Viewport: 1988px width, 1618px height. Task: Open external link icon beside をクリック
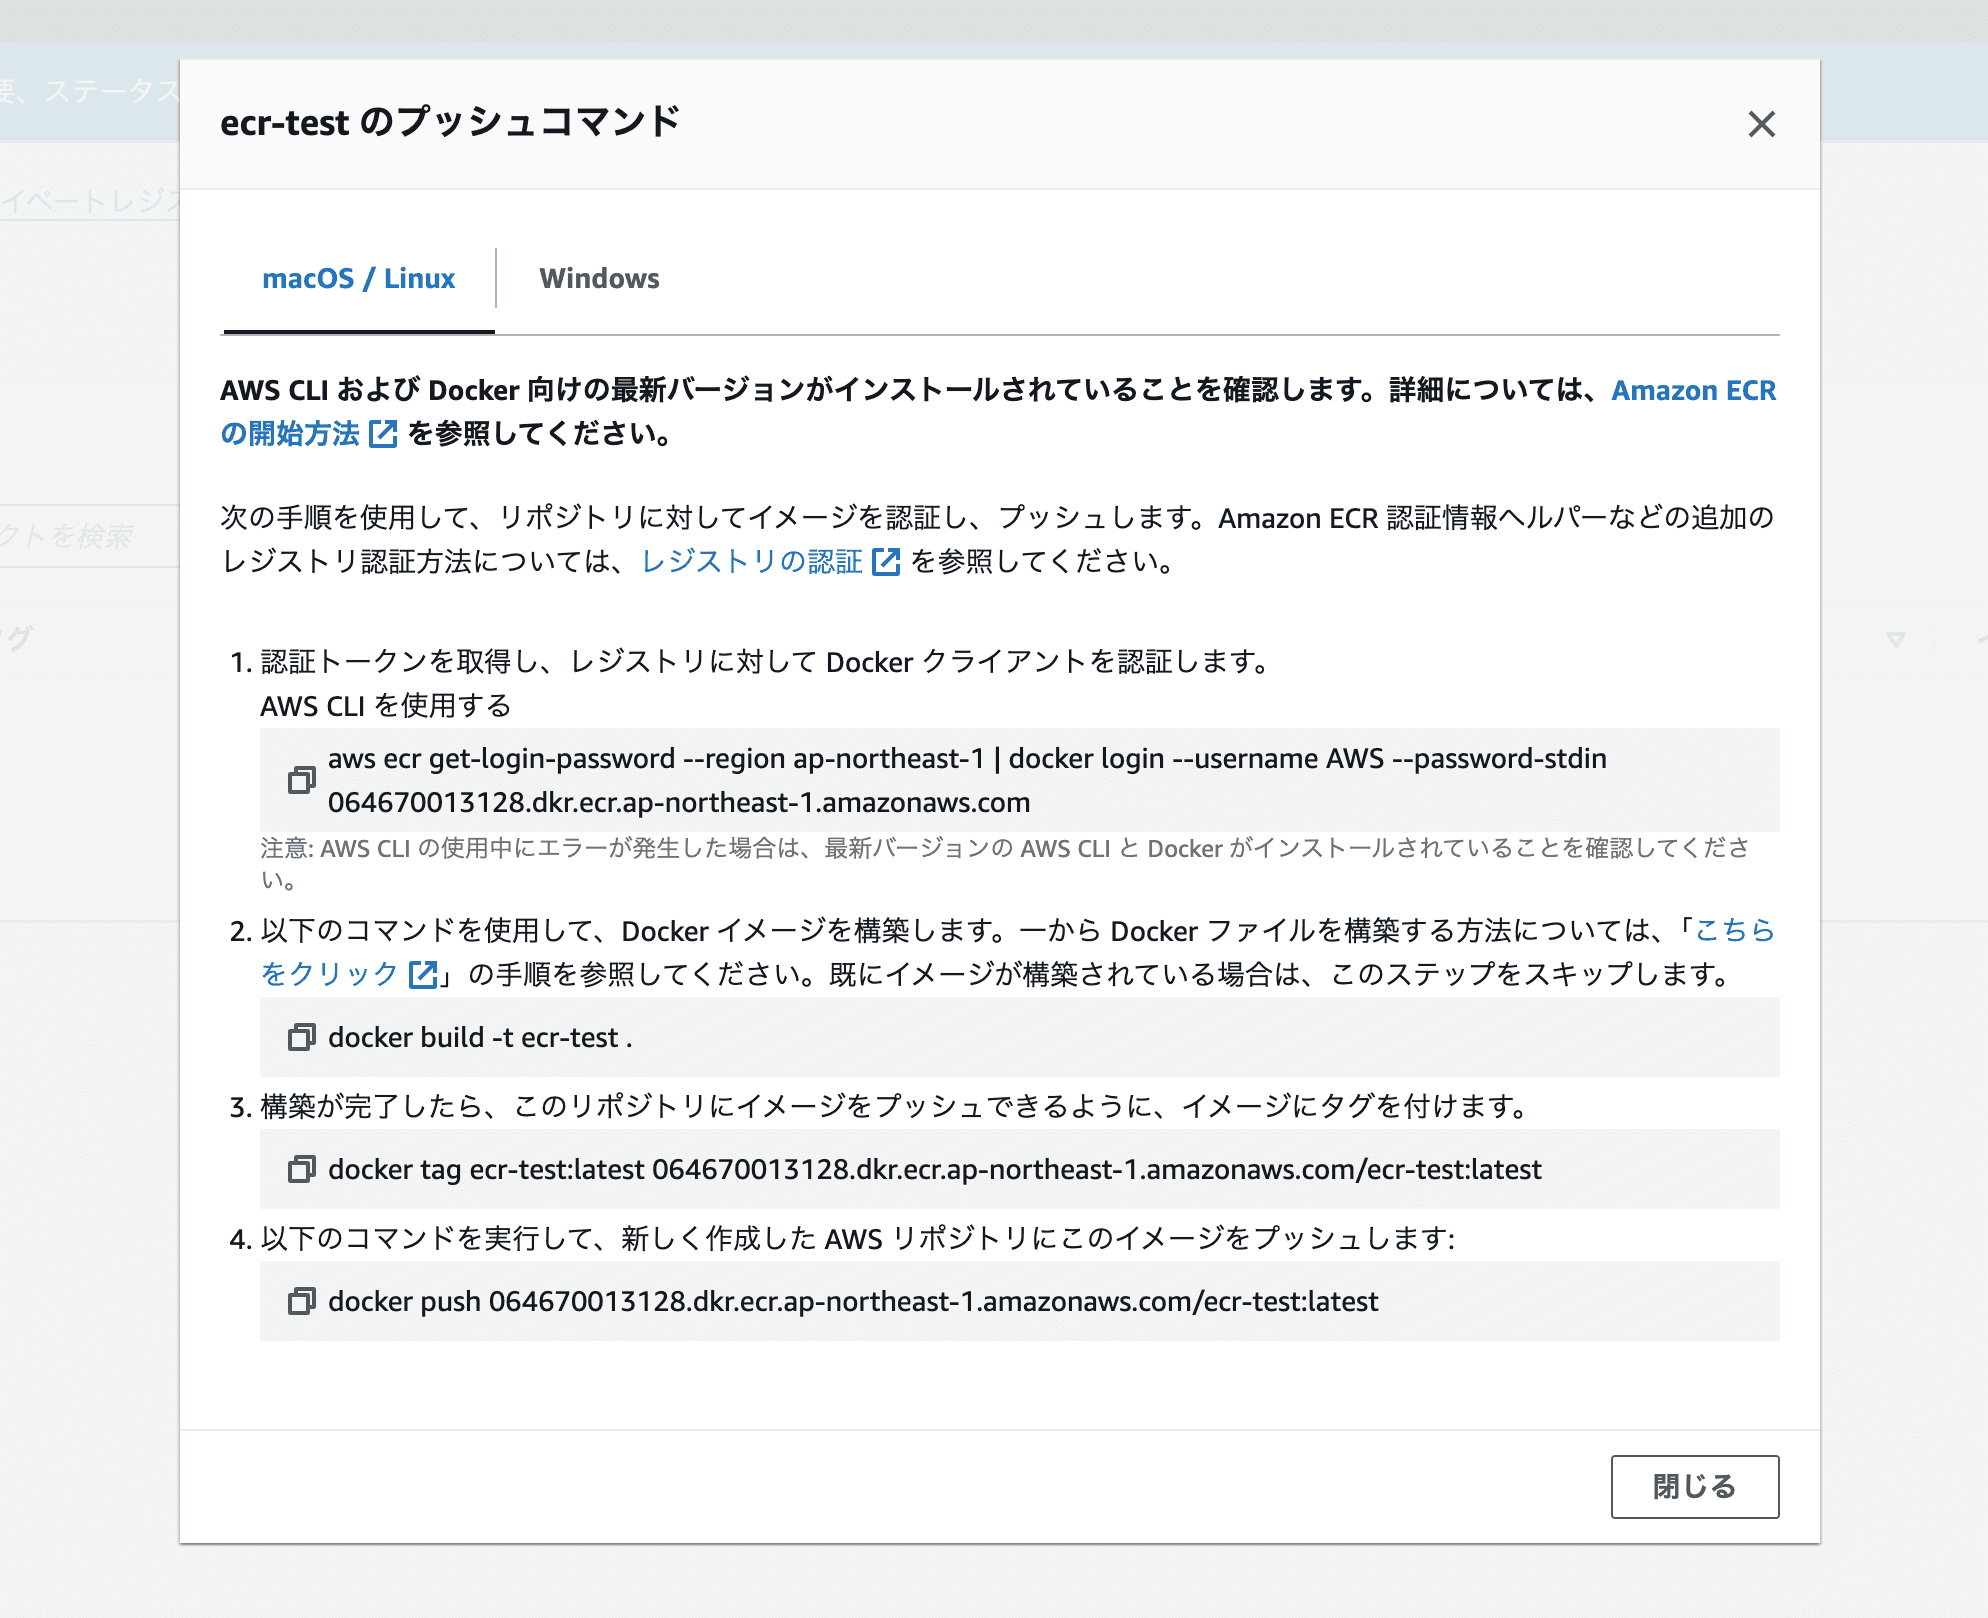tap(424, 974)
